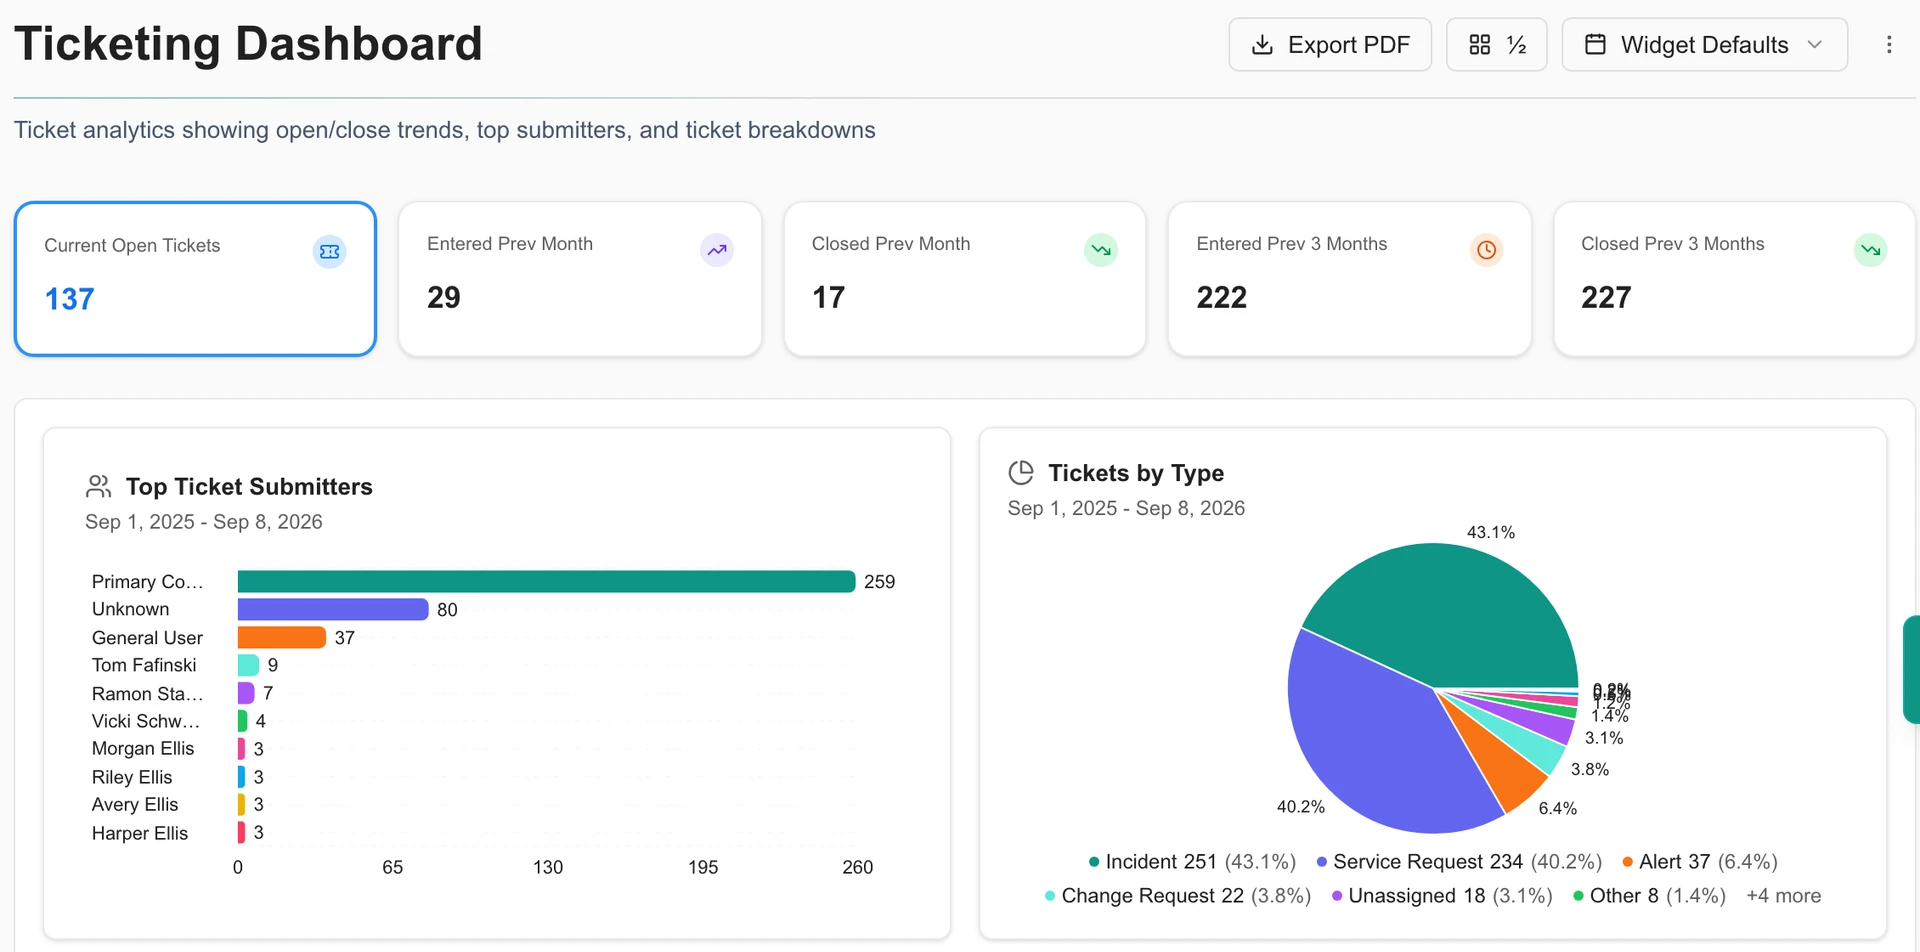Screen dimensions: 1920x952
Task: Click the pie chart icon beside Tickets by Type
Action: click(1021, 472)
